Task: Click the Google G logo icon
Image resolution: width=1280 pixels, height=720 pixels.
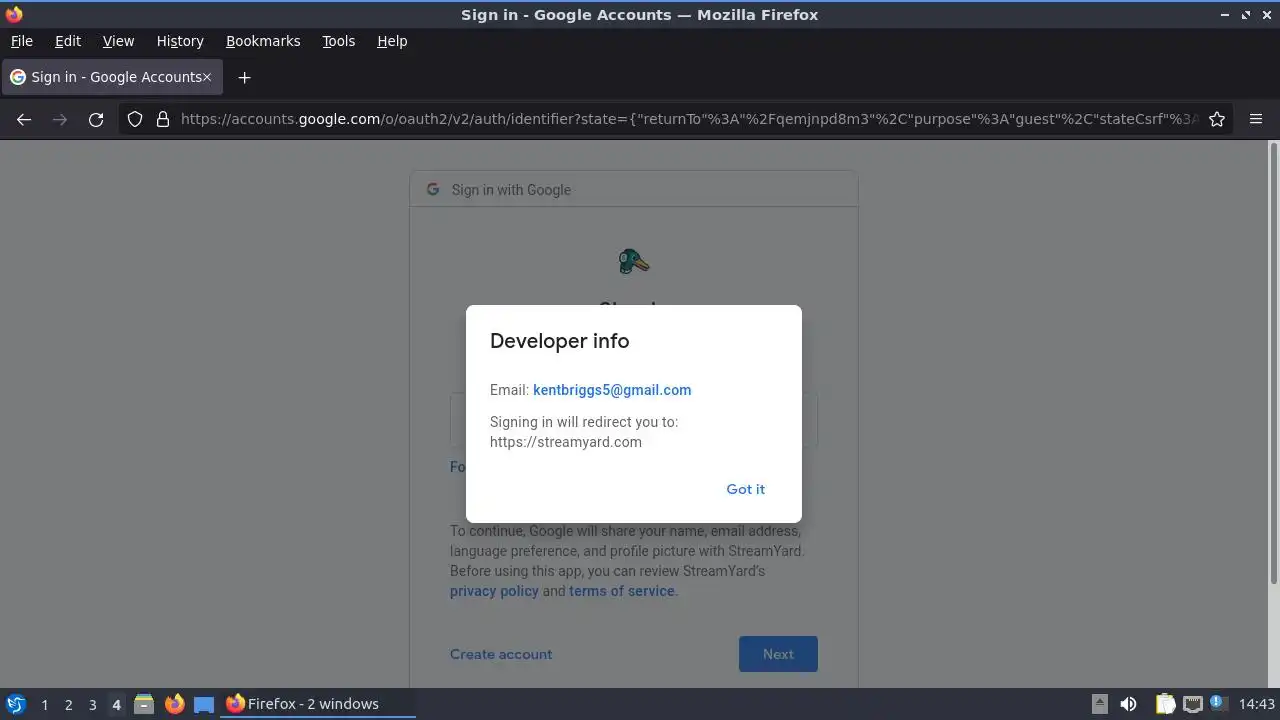Action: click(x=433, y=189)
